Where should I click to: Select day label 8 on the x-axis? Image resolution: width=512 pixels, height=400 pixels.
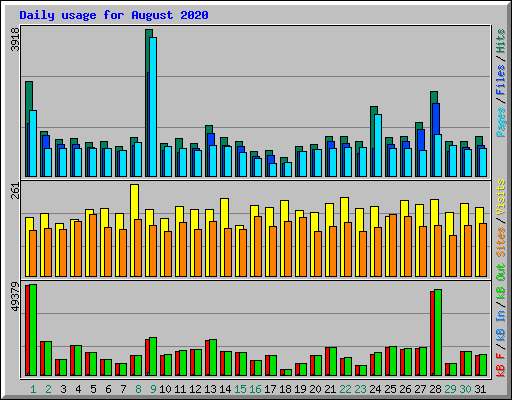click(x=138, y=389)
